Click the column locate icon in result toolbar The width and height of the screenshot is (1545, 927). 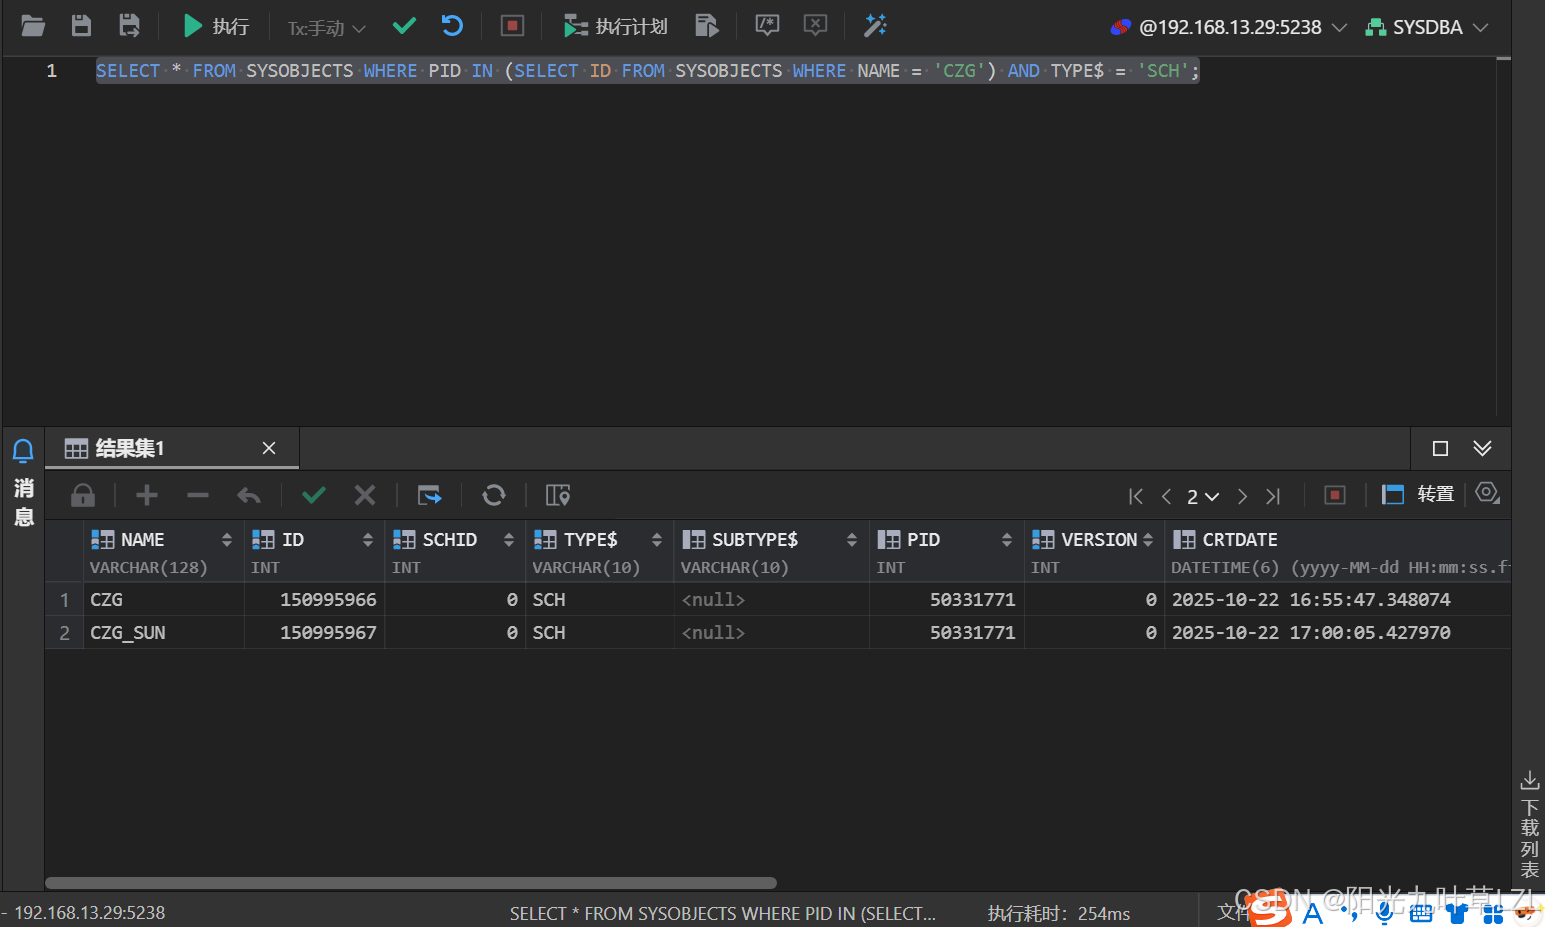558,495
